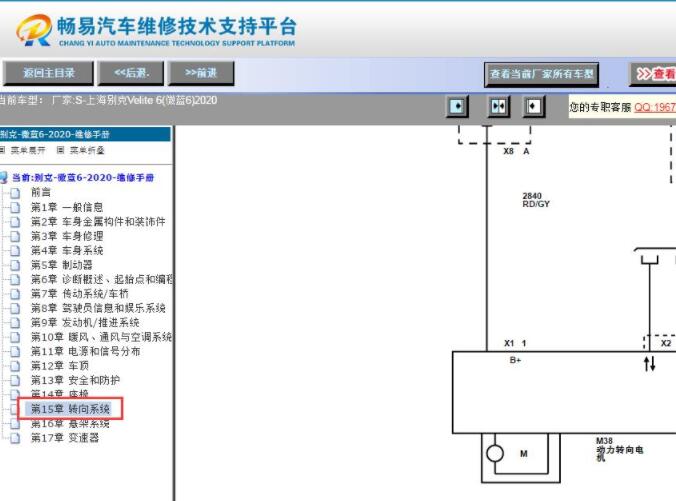This screenshot has height=501, width=676.
Task: Open 第8章 驾驶员信息和娱乐系统
Action: tap(98, 308)
